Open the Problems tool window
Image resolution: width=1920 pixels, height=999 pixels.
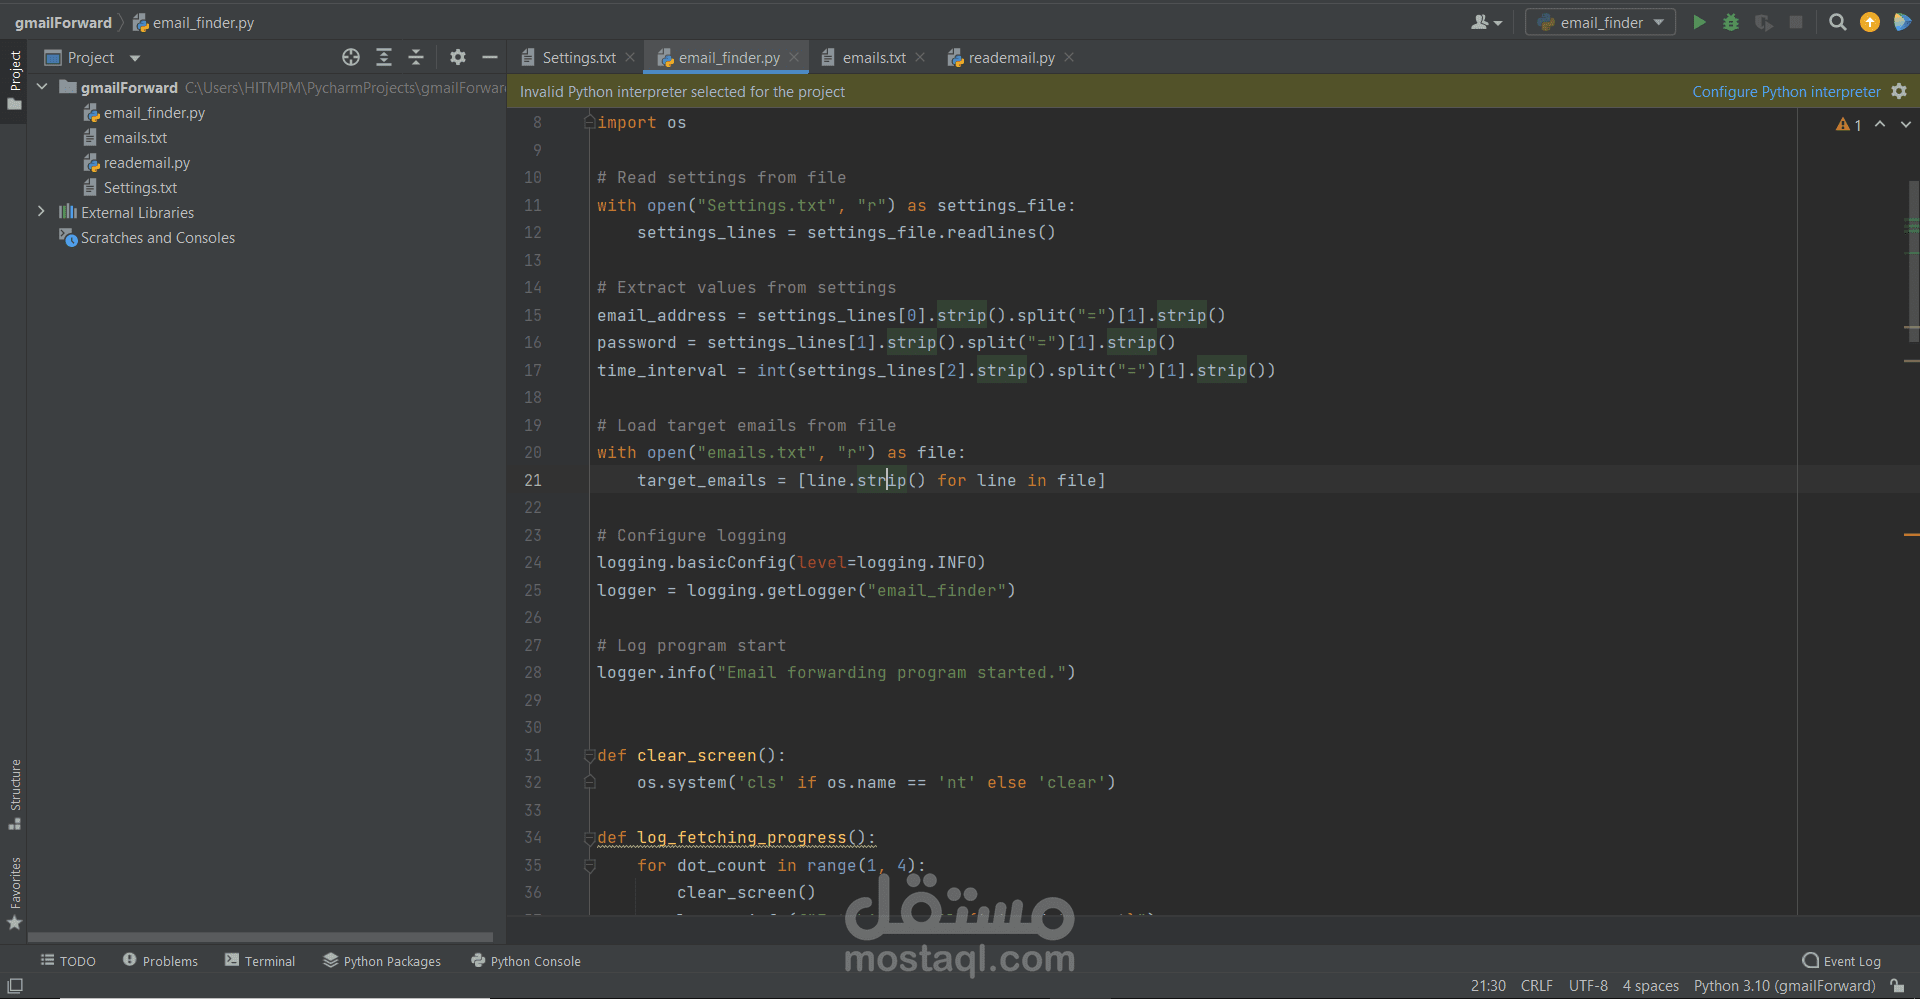(160, 961)
